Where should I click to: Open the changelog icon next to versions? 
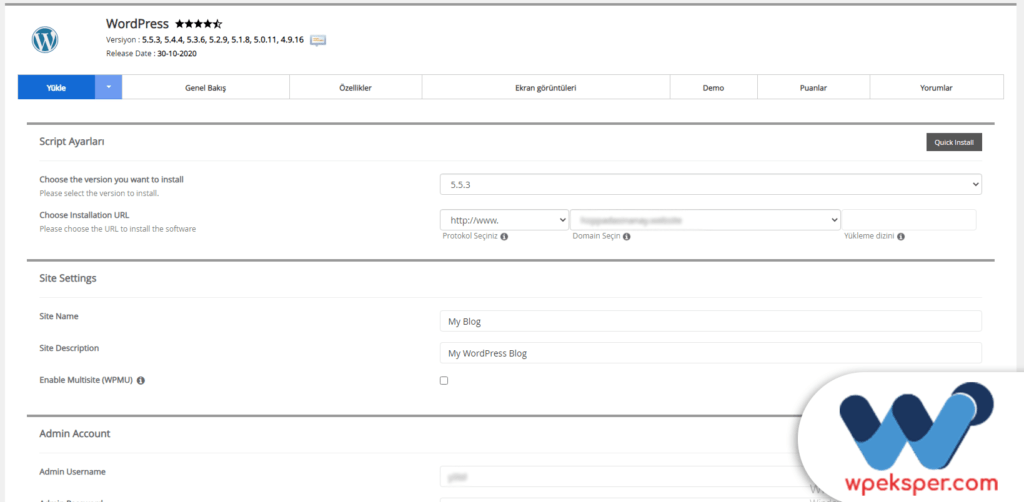coord(318,40)
